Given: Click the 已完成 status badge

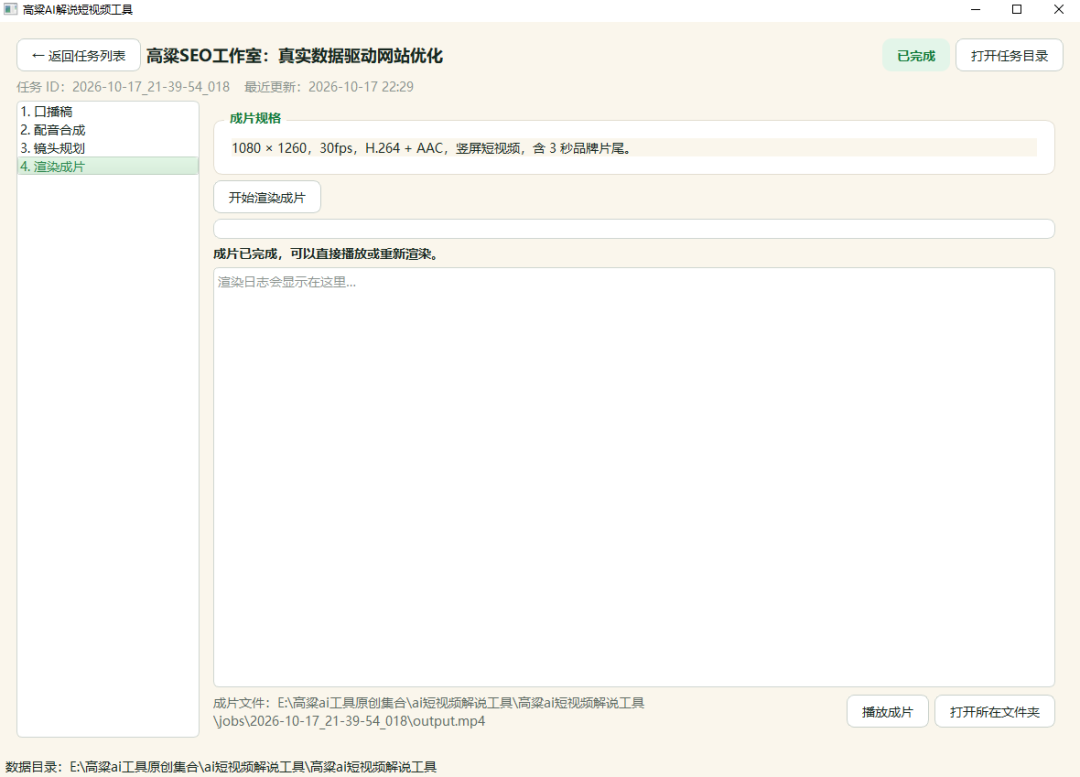Looking at the screenshot, I should [916, 55].
